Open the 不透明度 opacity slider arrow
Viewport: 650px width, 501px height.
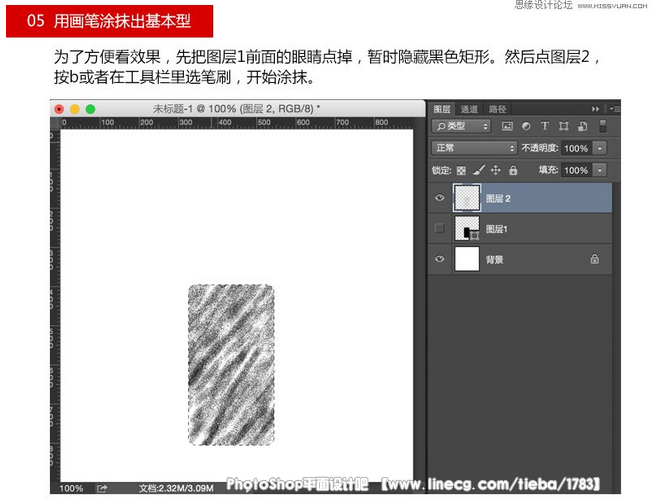(600, 148)
